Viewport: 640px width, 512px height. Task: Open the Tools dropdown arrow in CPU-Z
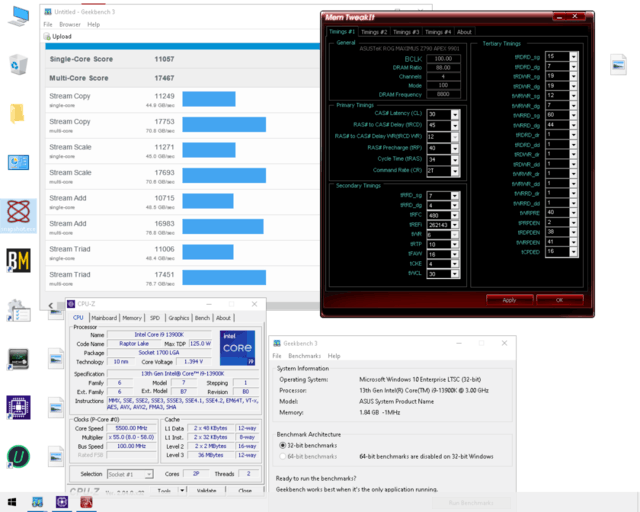[x=182, y=490]
